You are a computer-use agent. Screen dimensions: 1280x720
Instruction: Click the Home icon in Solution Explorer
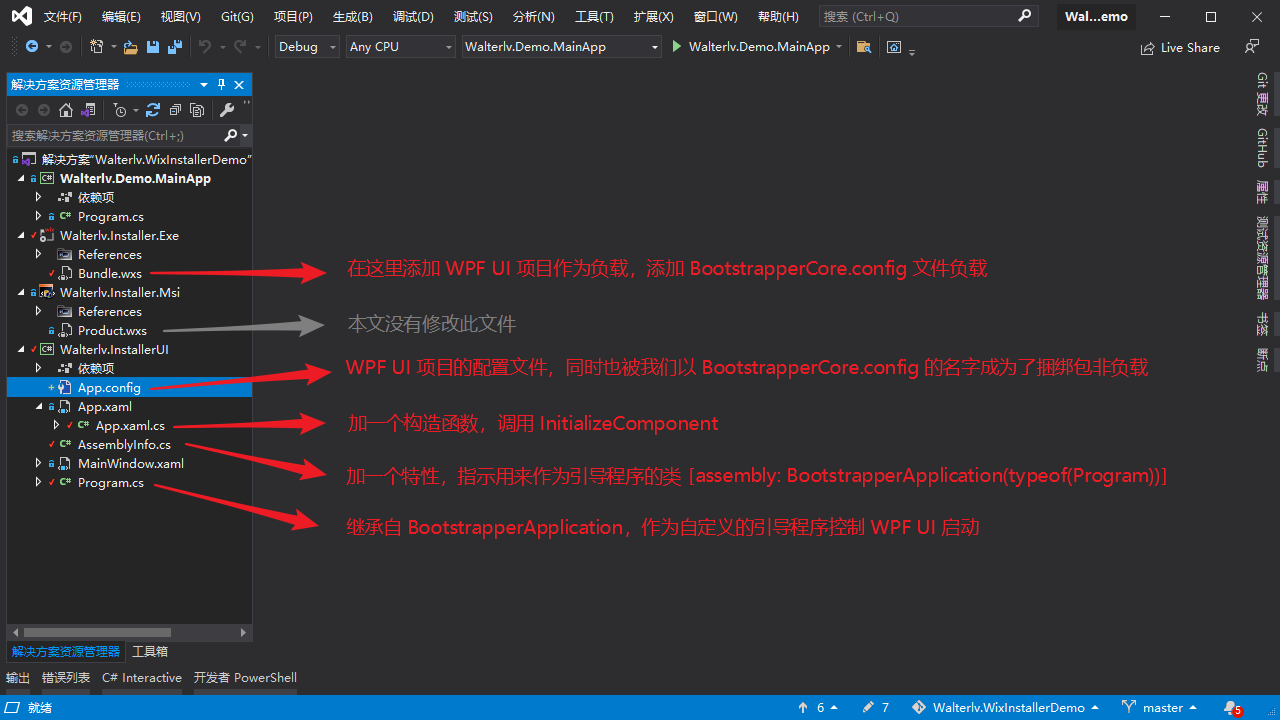coord(66,110)
